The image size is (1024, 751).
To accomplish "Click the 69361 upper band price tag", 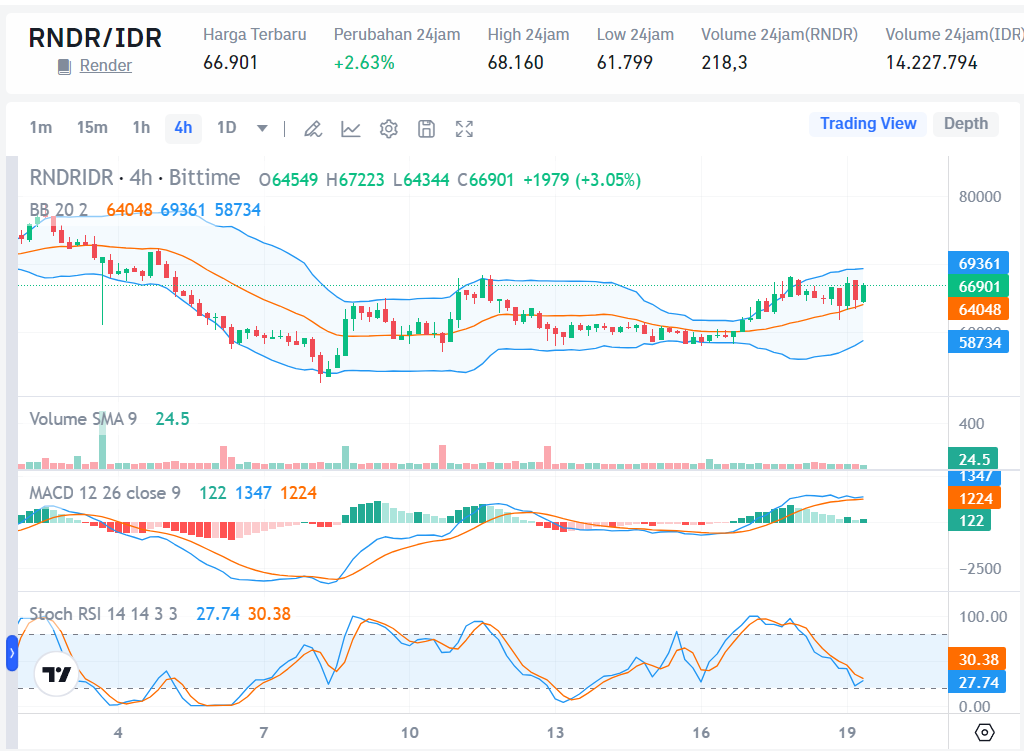I will [x=978, y=263].
